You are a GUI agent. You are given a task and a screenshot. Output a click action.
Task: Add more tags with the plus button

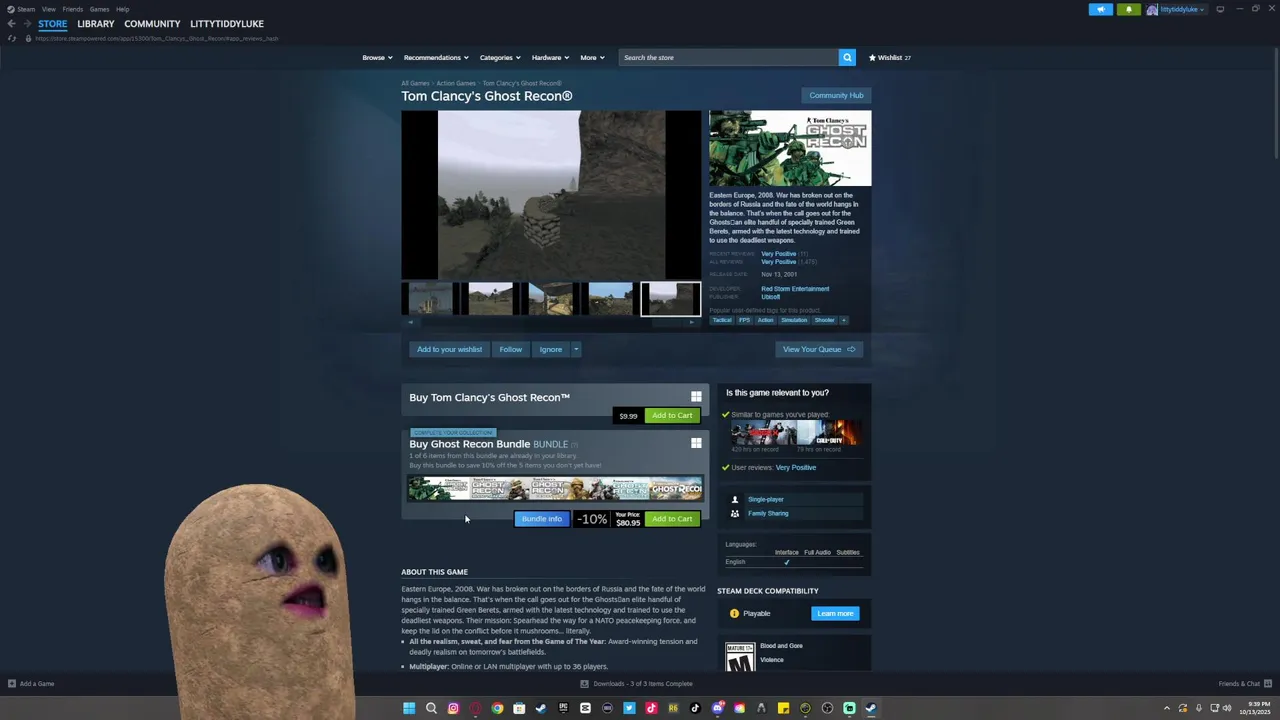pos(843,320)
